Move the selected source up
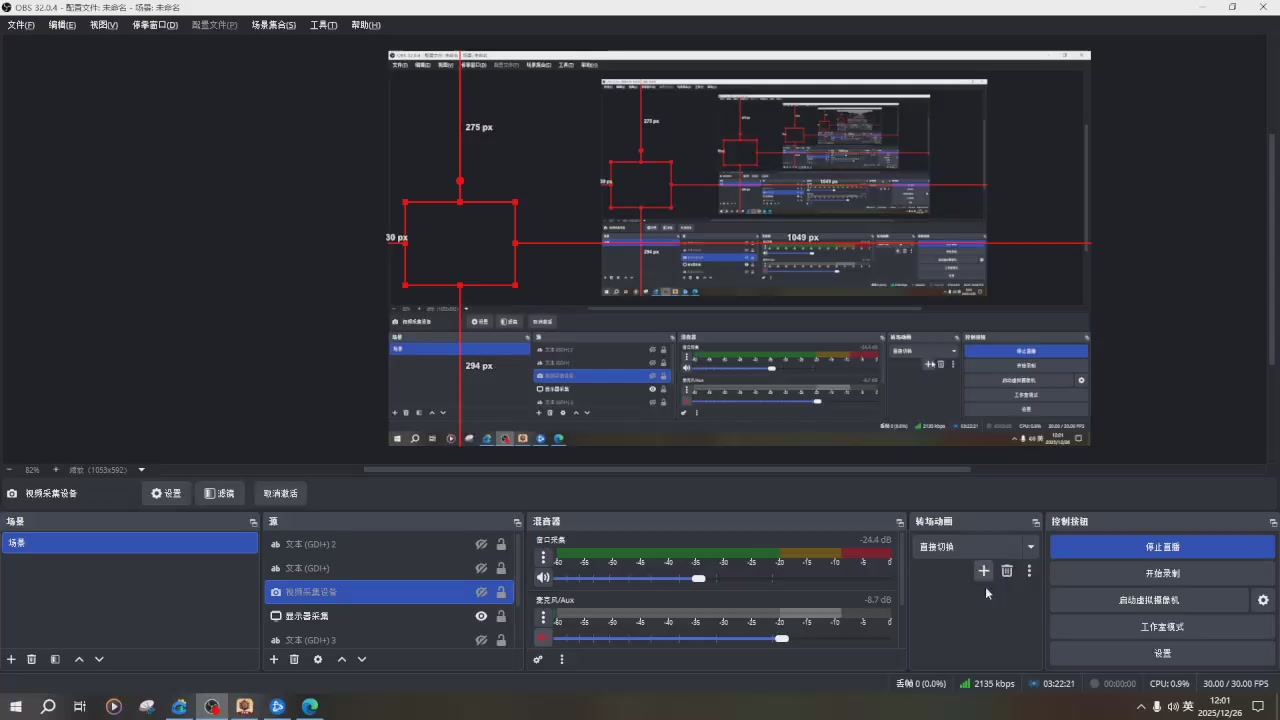 [x=342, y=660]
